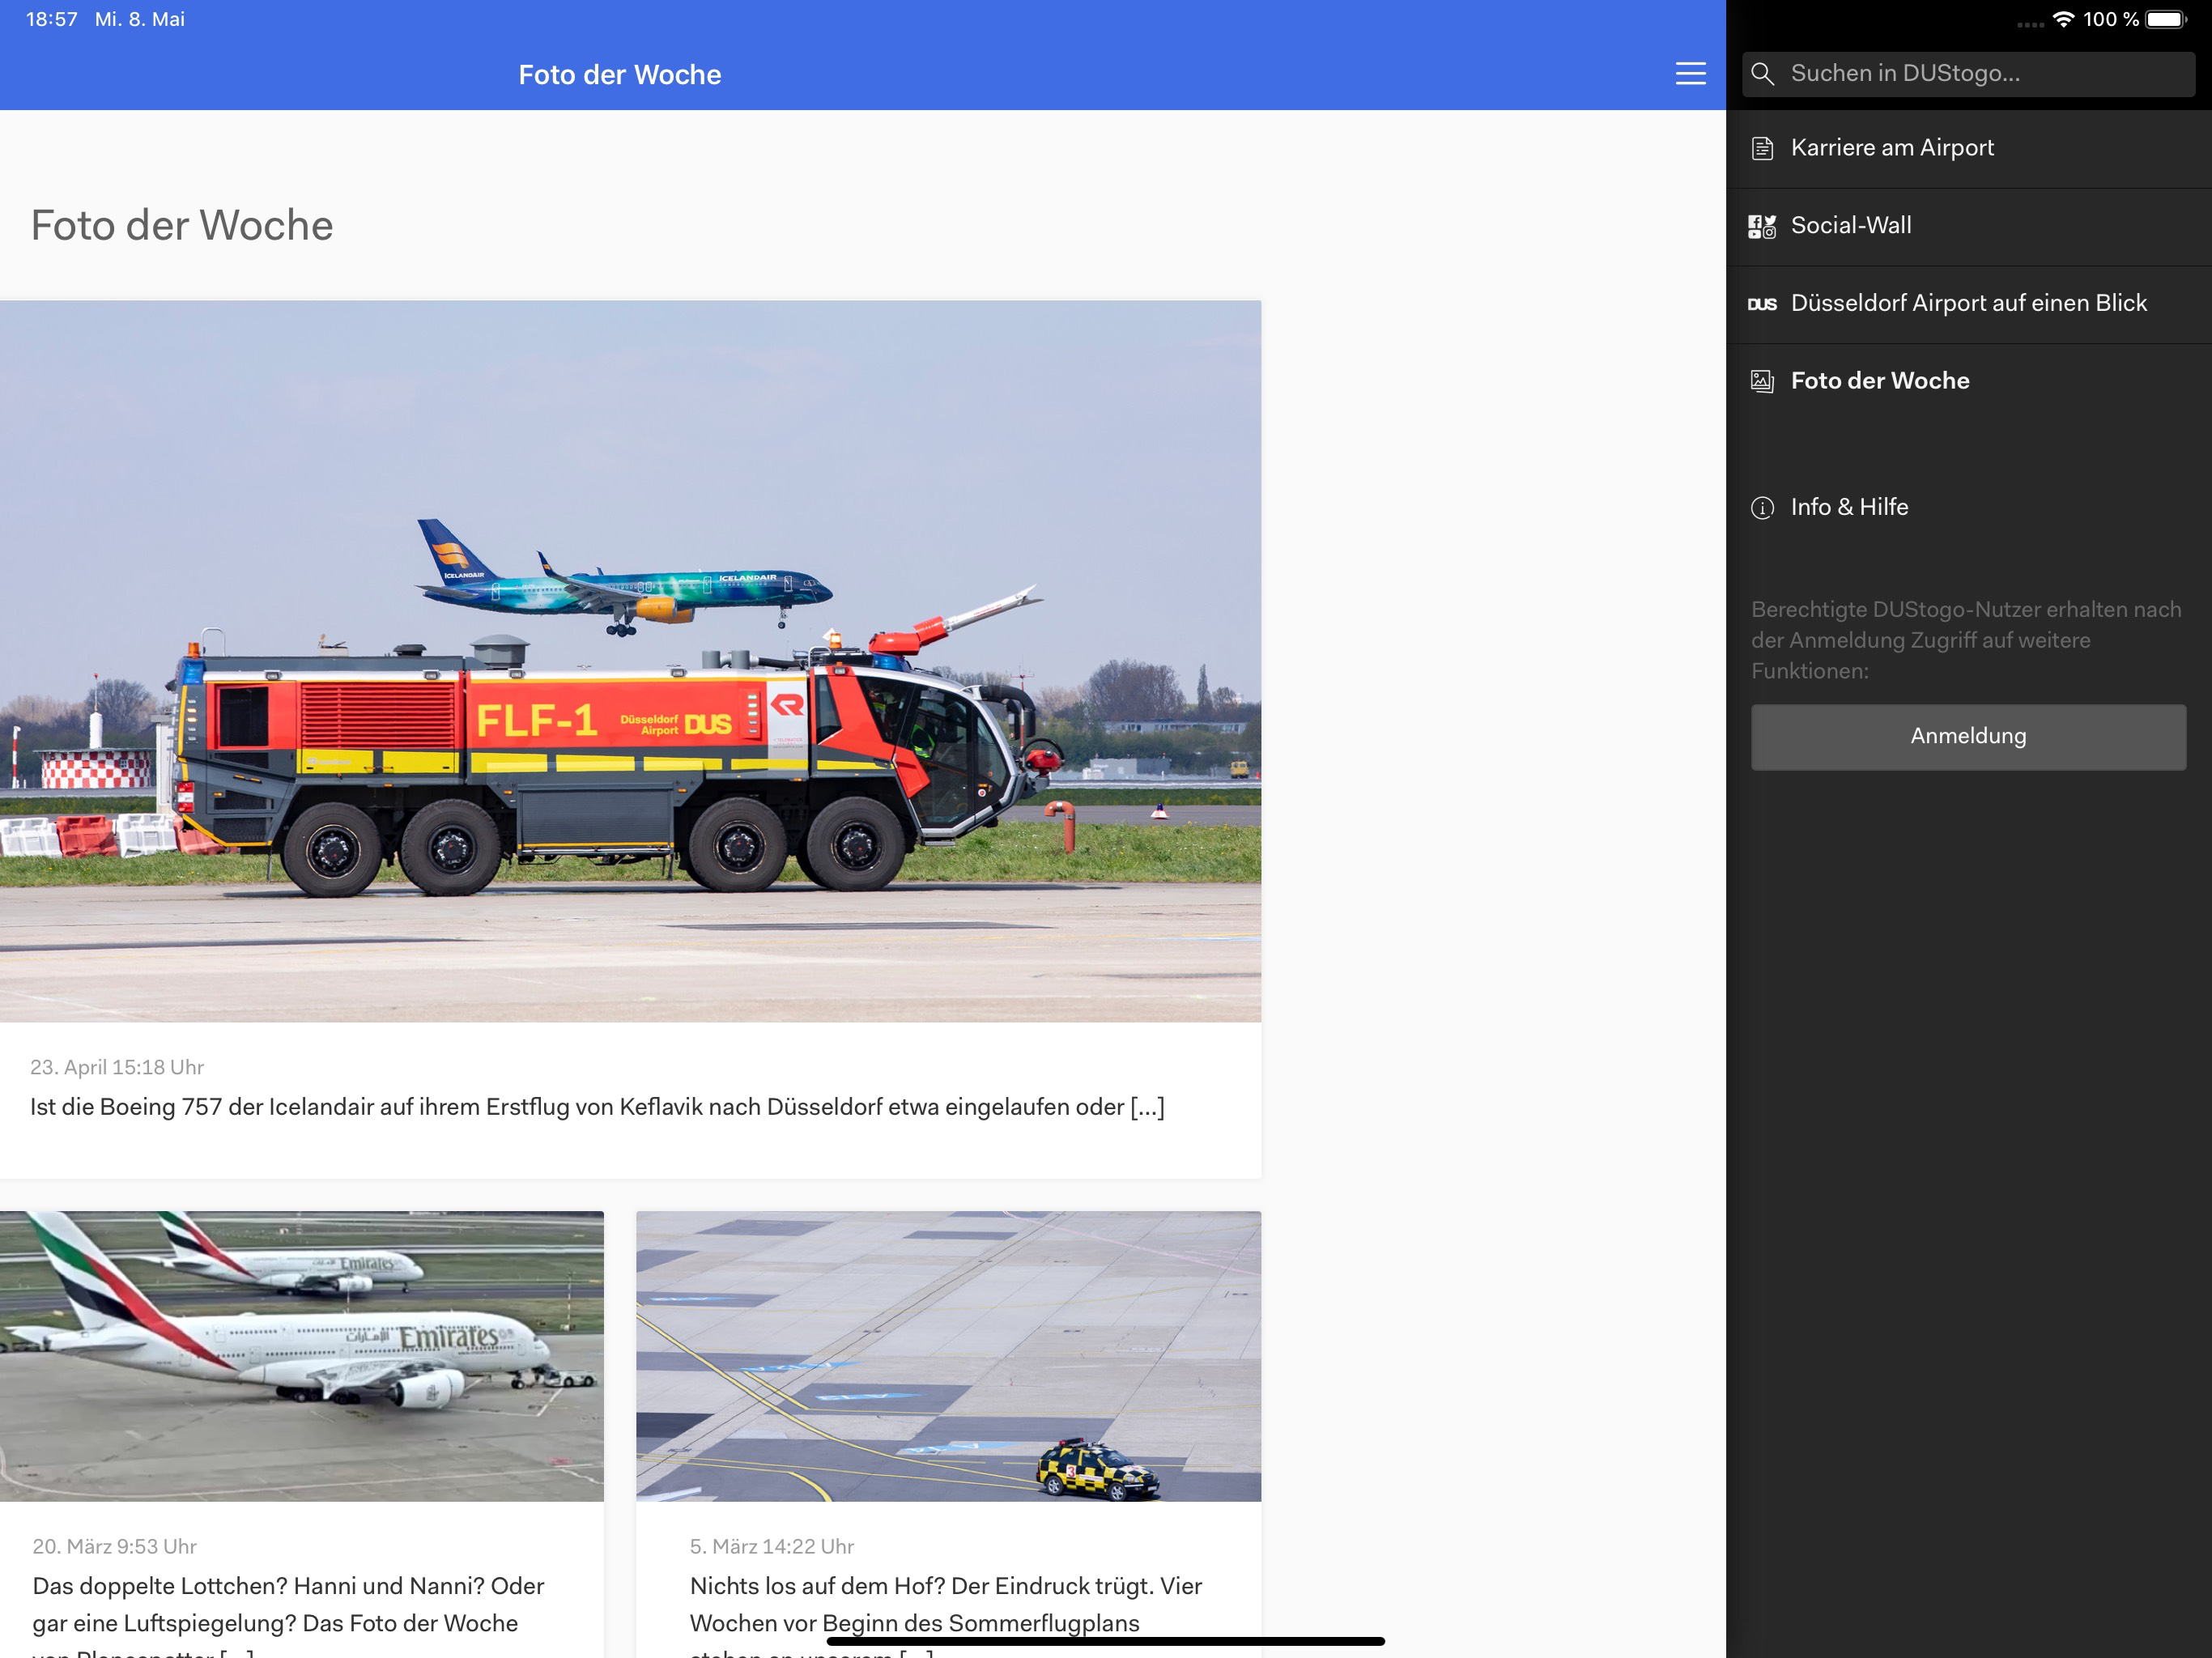Open the Icelandair fire truck photo
This screenshot has height=1658, width=2212.
point(630,661)
